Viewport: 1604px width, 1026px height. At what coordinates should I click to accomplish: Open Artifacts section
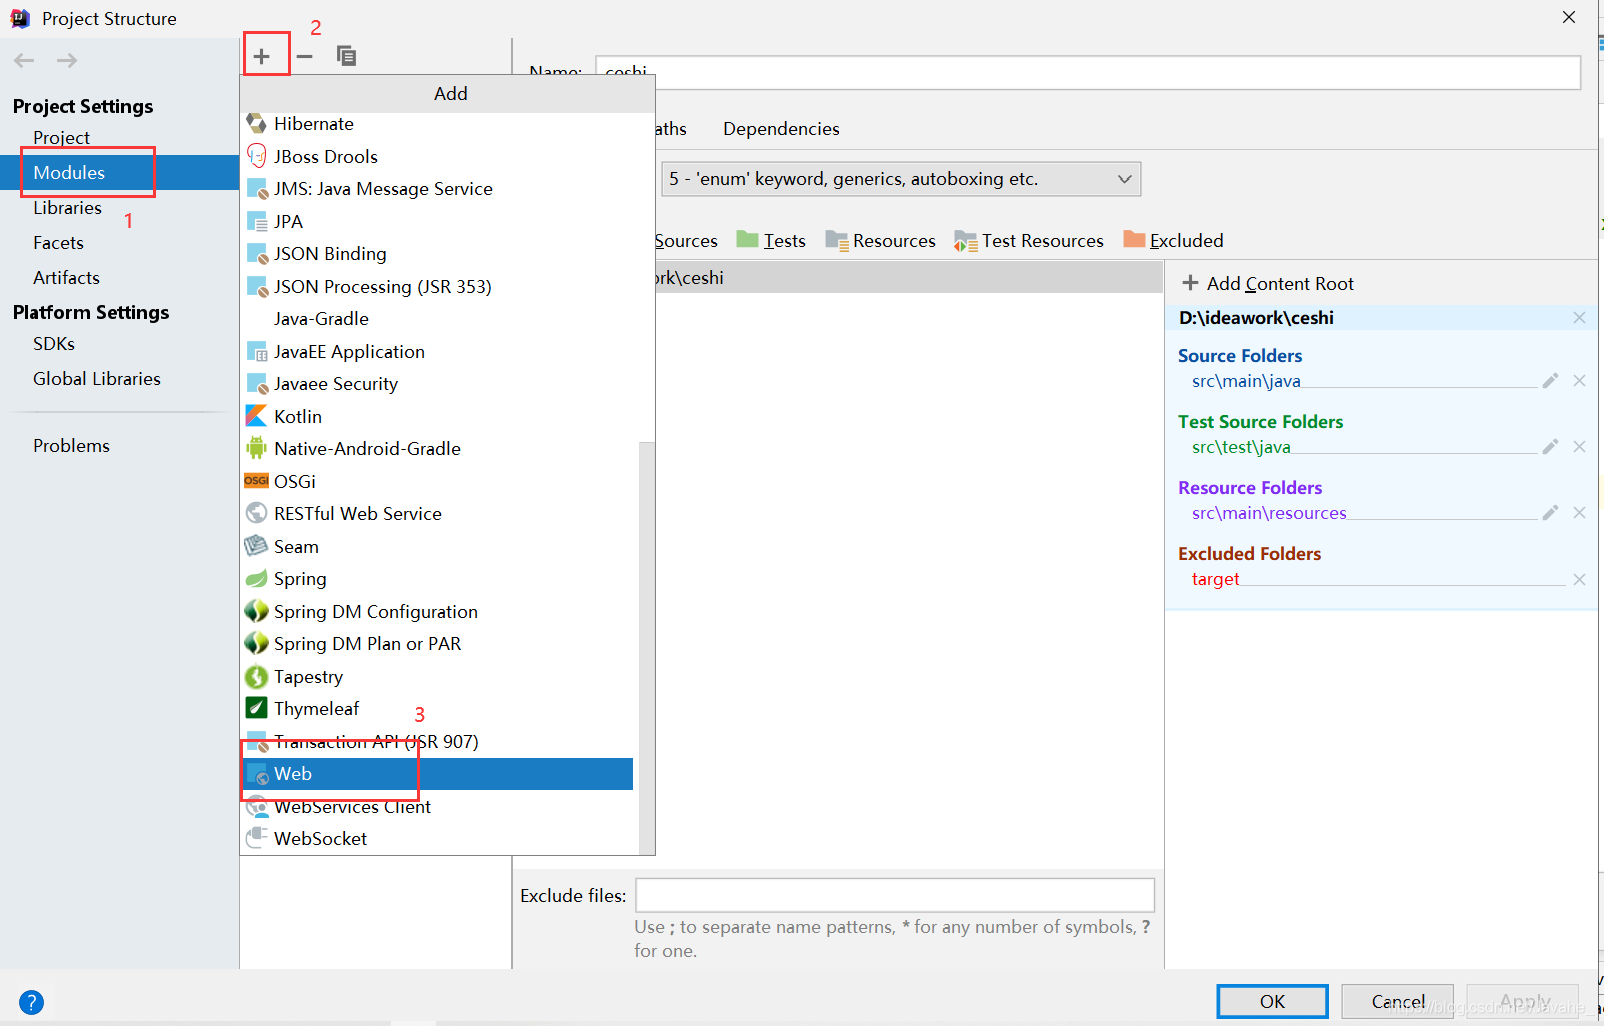[66, 278]
